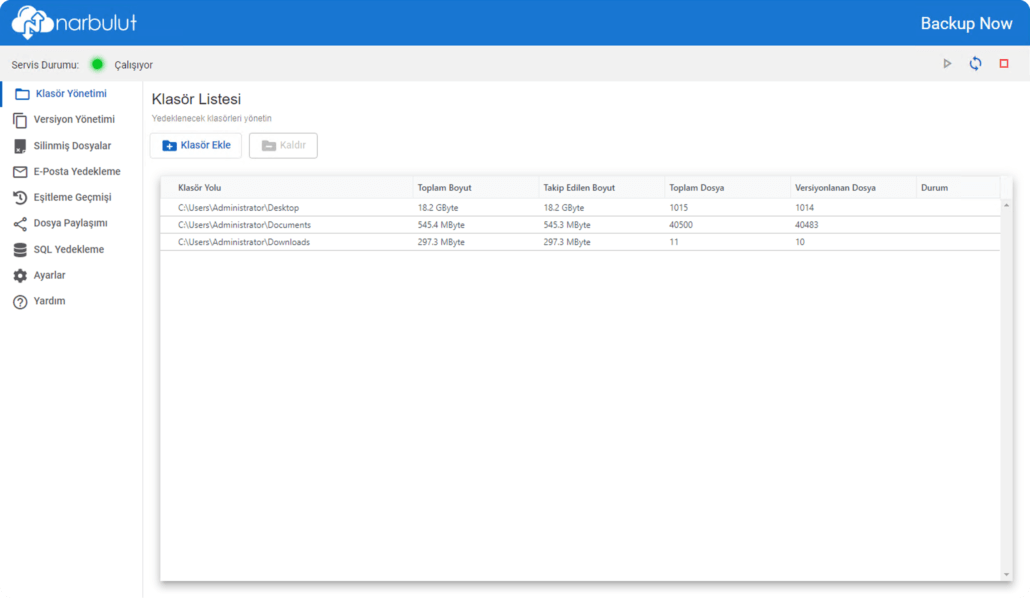
Task: Click scrollbar down arrow in folder list
Action: [x=1006, y=574]
